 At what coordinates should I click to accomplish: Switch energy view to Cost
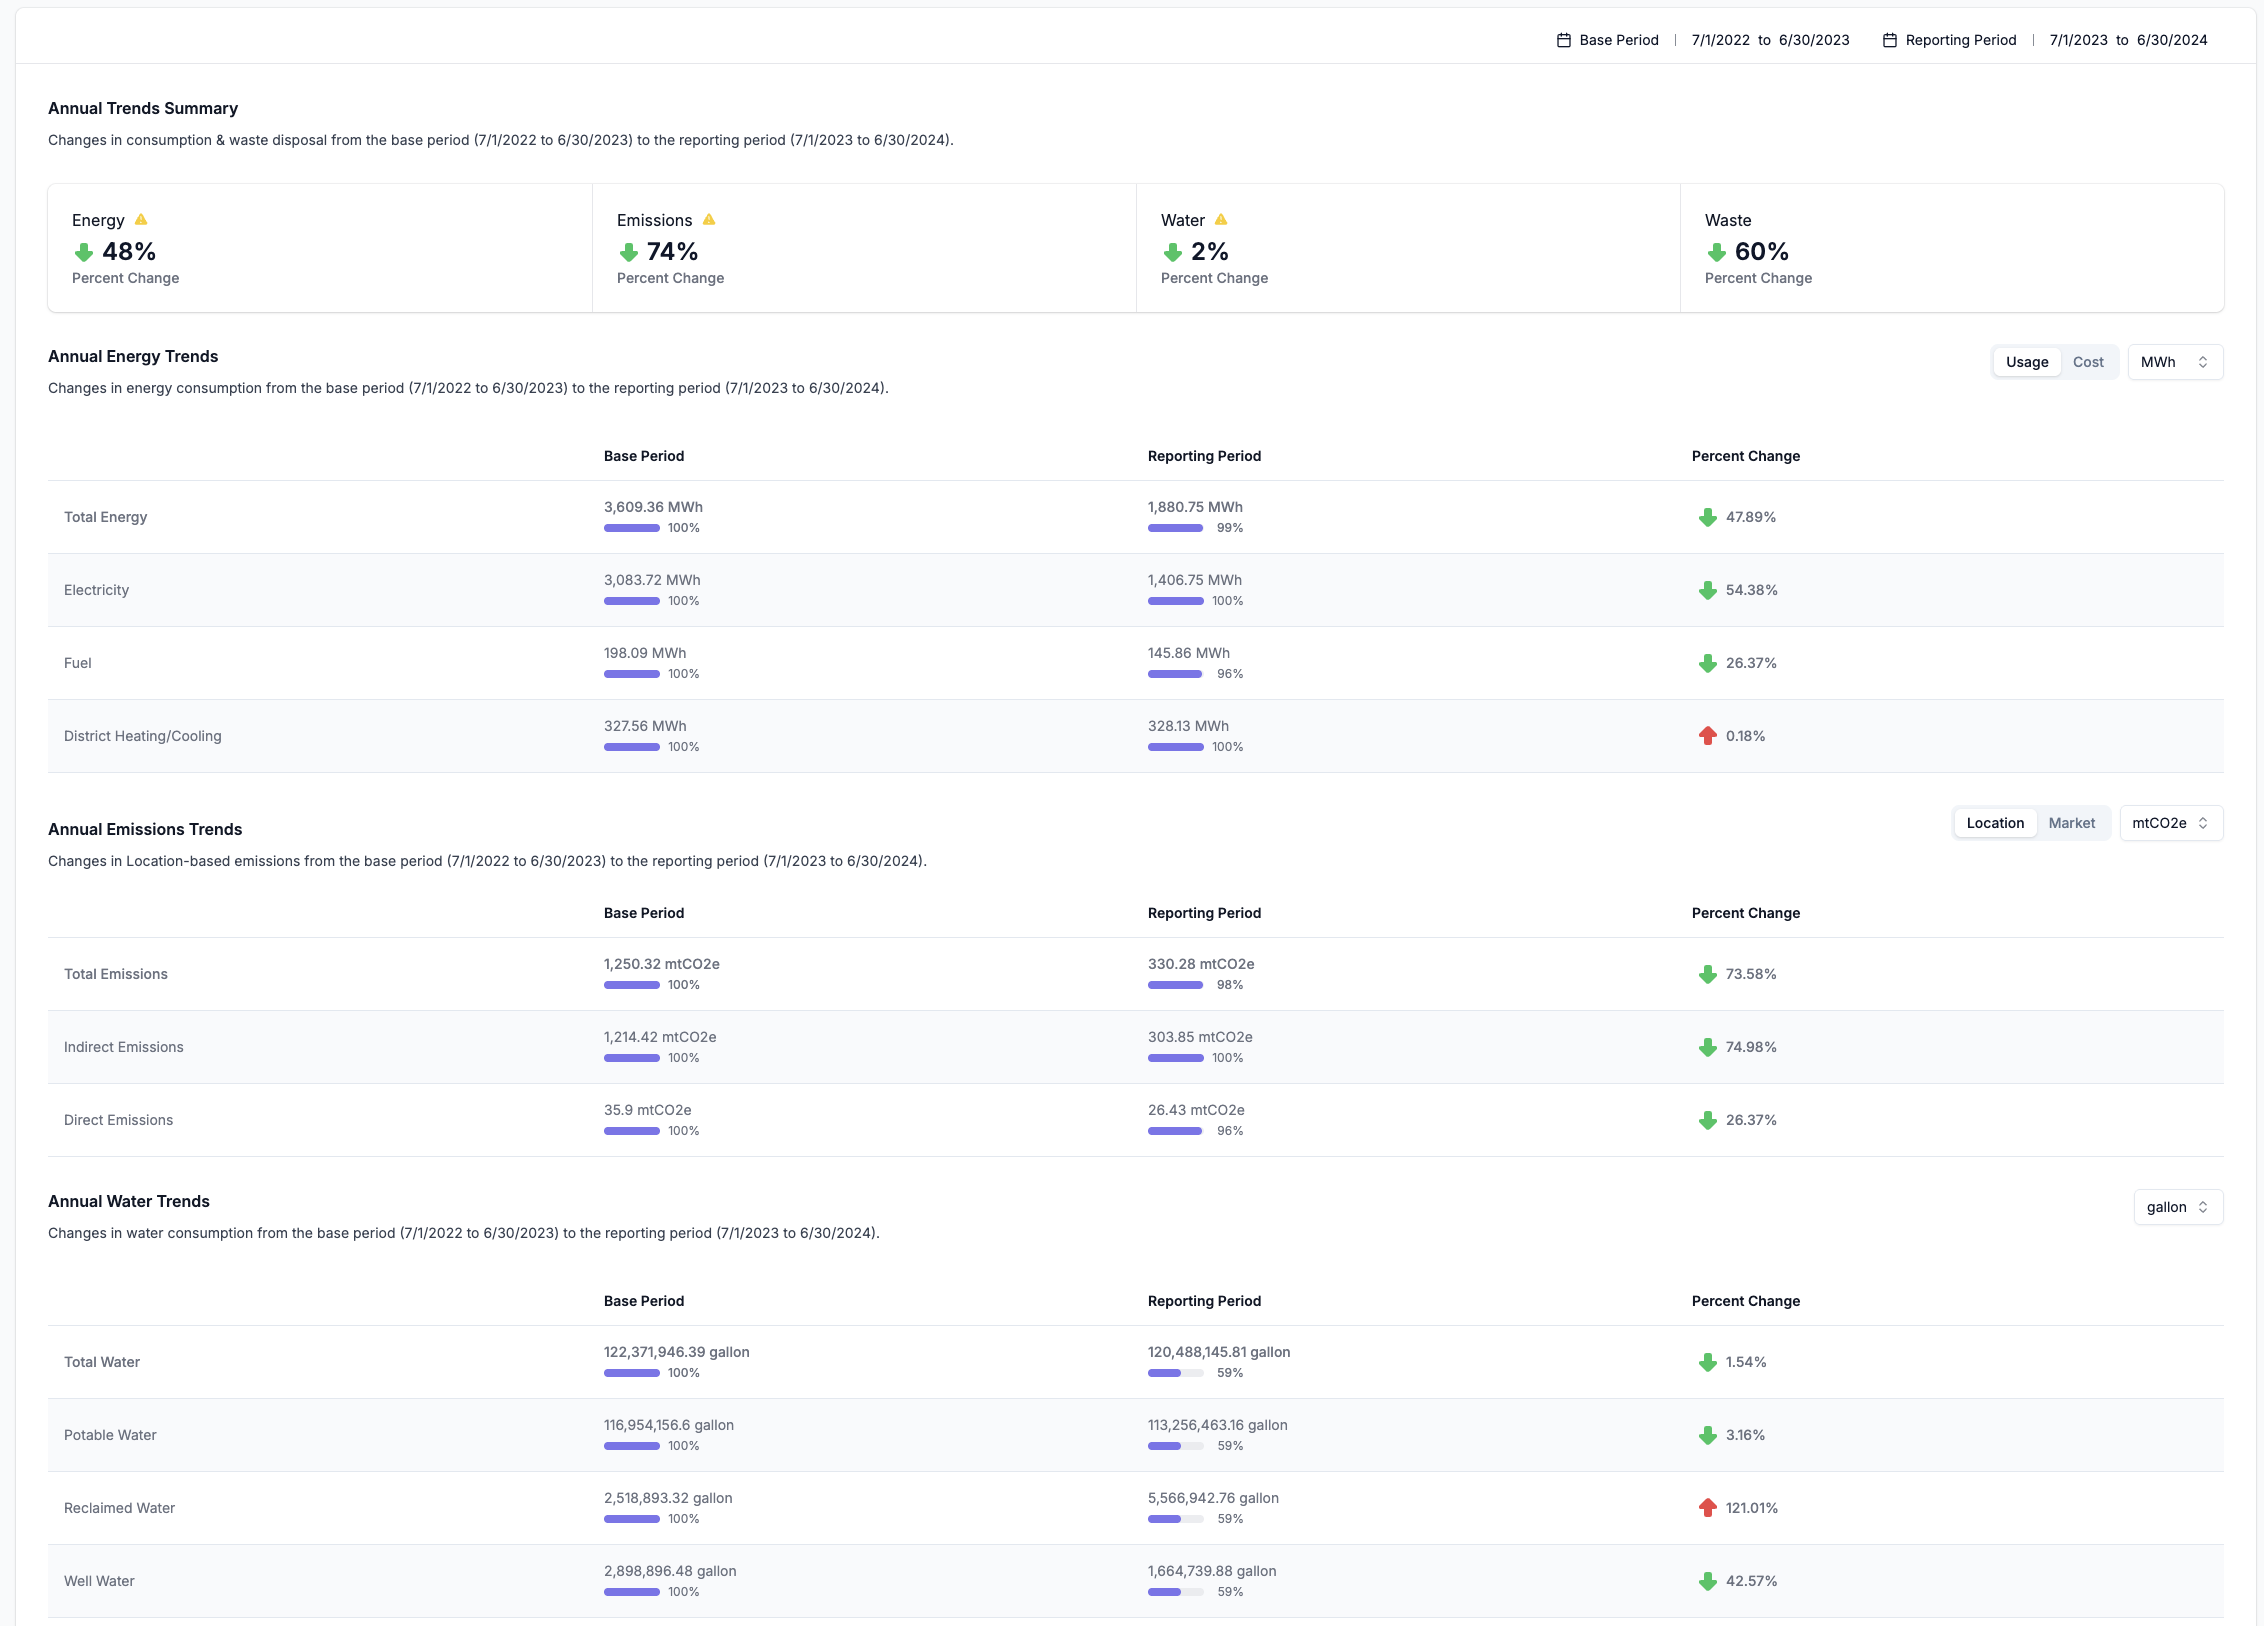pos(2088,362)
